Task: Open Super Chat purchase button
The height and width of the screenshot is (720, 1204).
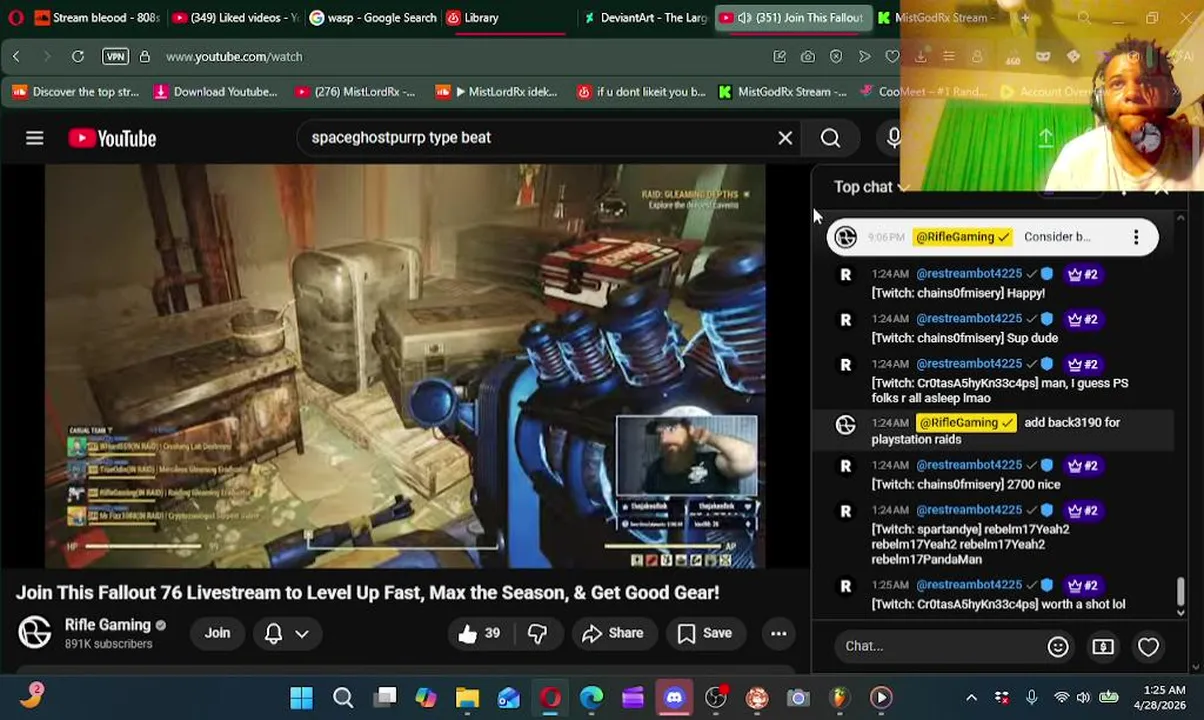Action: pyautogui.click(x=1103, y=646)
